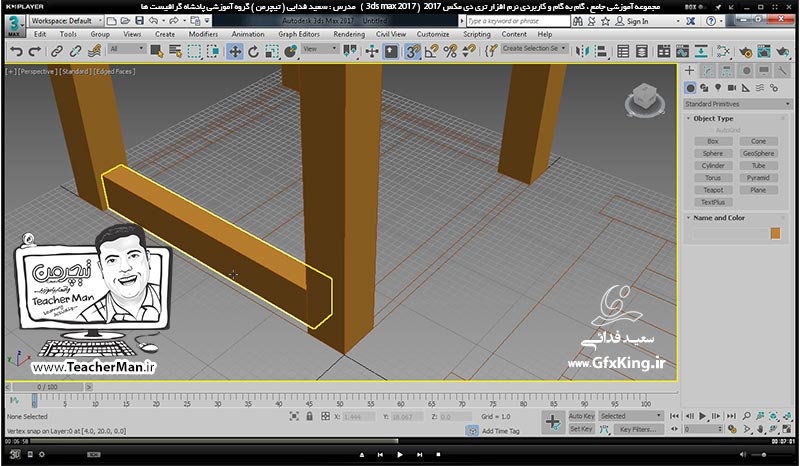800x466 pixels.
Task: Click the Select and Place tool
Action: click(291, 51)
